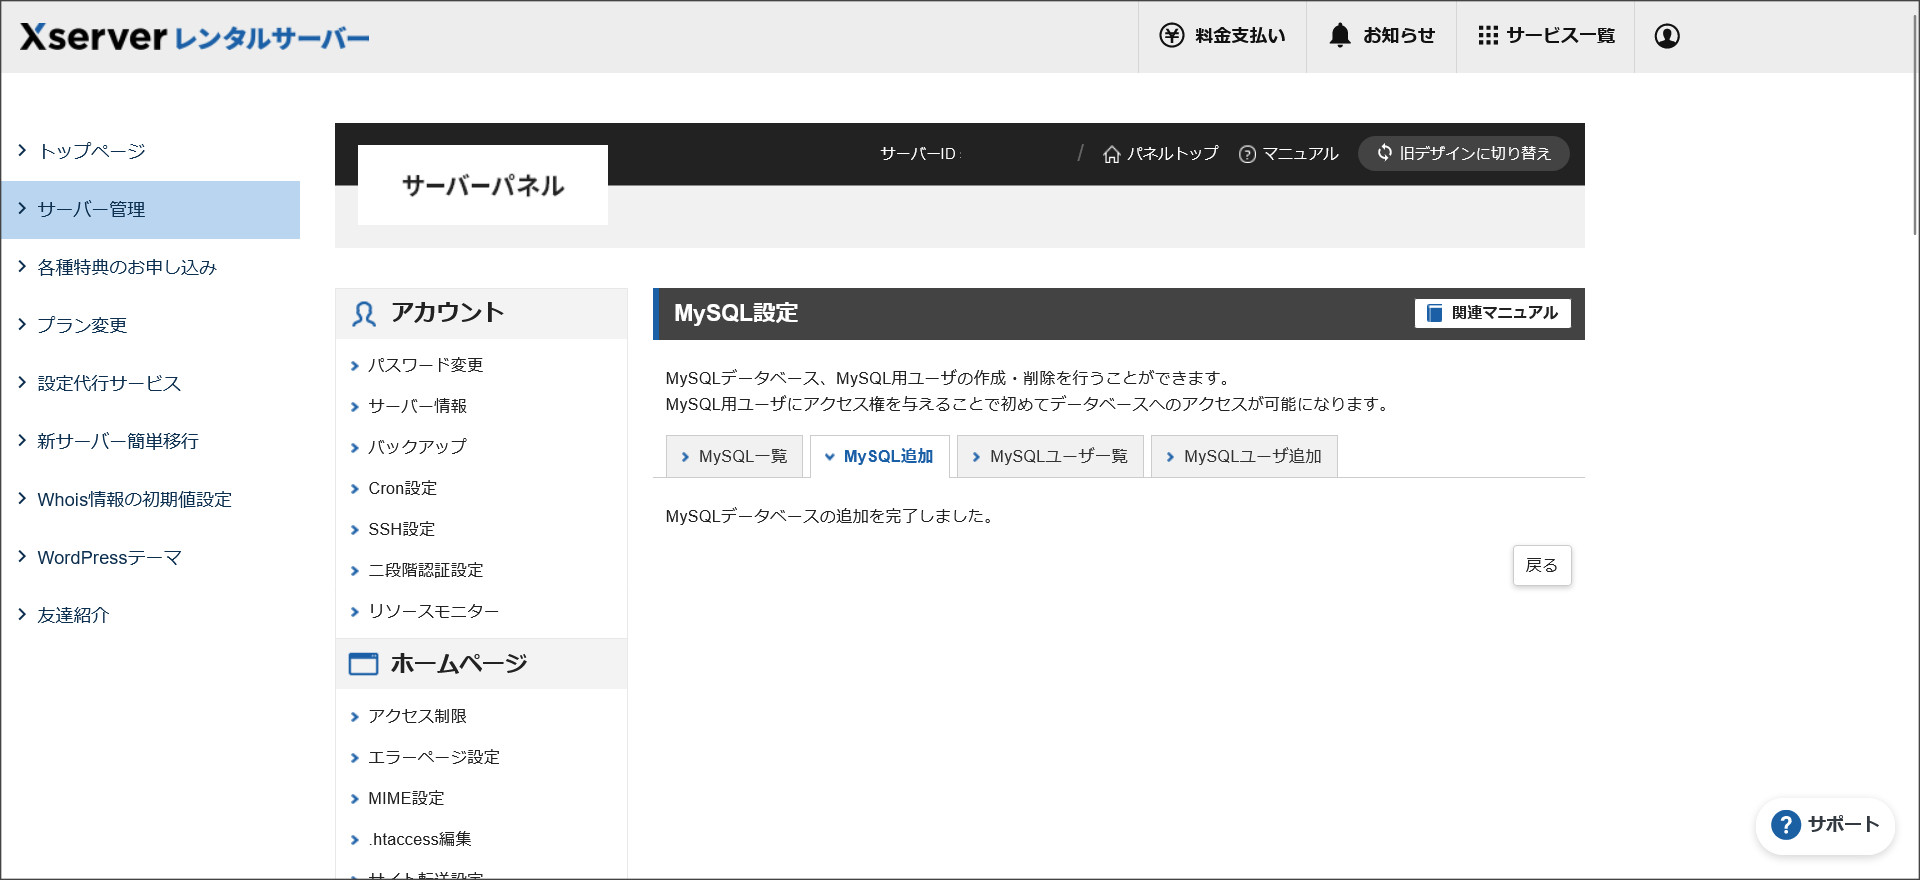The image size is (1920, 880).
Task: Switch to MySQLユーザ一覧 tab
Action: [1050, 456]
